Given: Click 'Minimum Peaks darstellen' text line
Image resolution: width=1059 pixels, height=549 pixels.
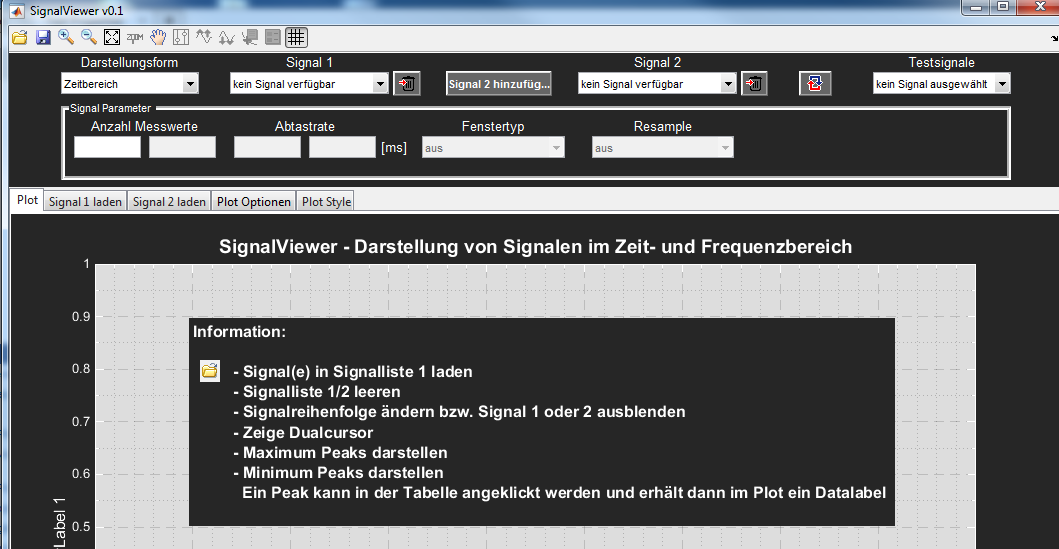Looking at the screenshot, I should [x=338, y=473].
